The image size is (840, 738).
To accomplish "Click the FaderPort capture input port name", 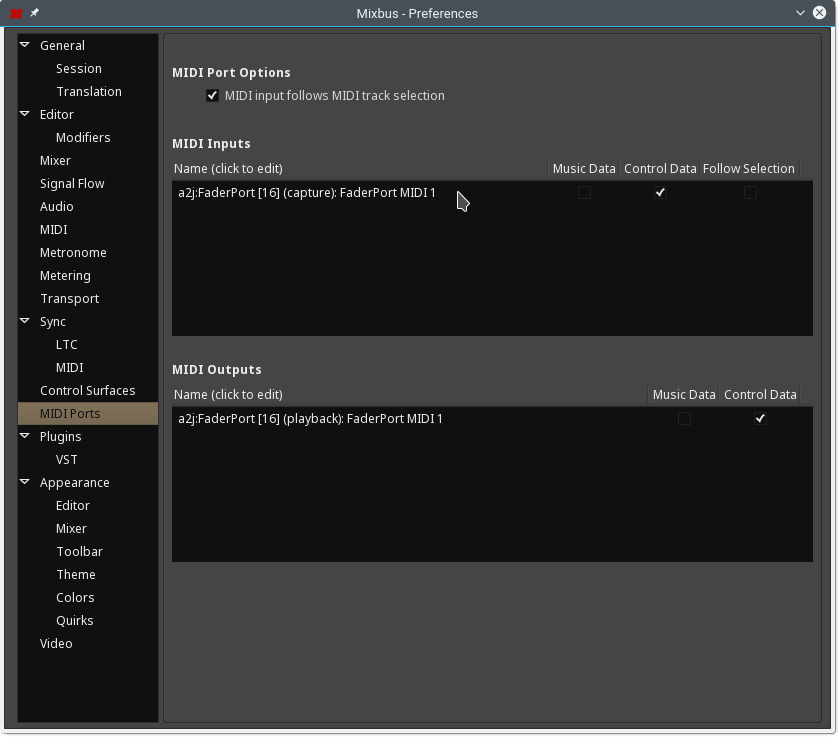I will (x=307, y=193).
